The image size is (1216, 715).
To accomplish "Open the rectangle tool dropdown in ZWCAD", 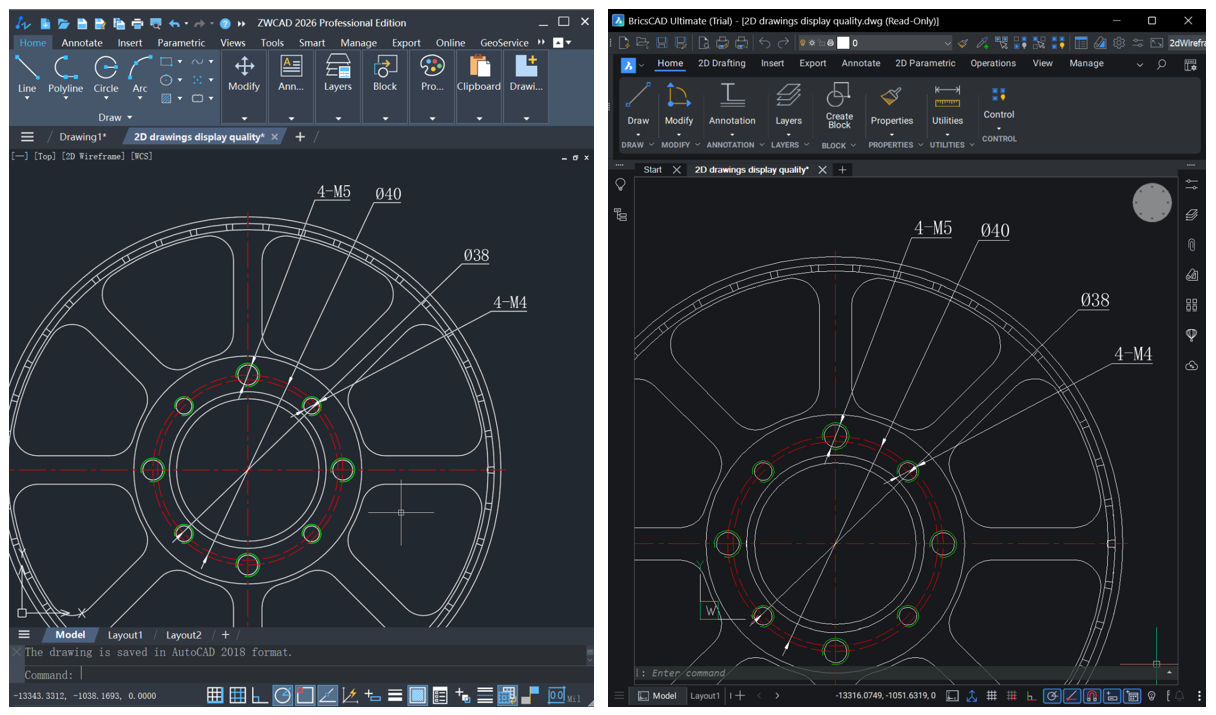I will pos(180,62).
